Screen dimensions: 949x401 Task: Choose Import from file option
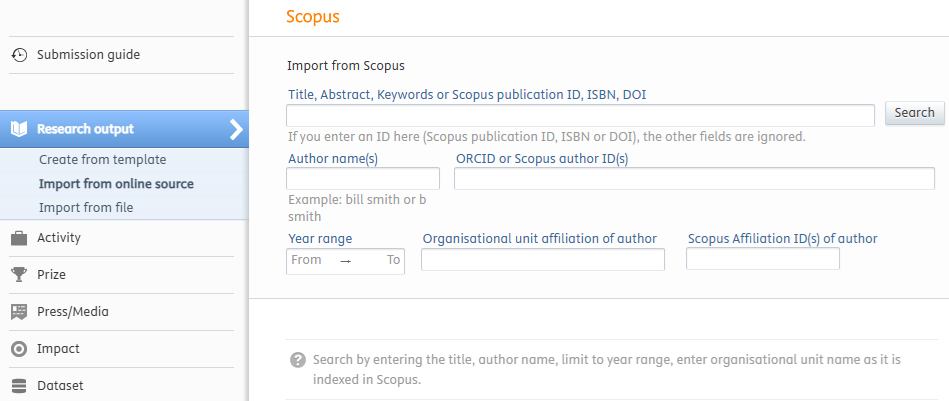[x=86, y=208]
